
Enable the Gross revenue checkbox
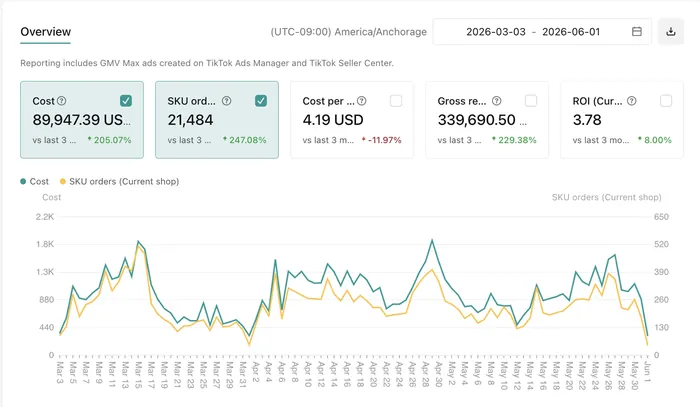coord(531,101)
